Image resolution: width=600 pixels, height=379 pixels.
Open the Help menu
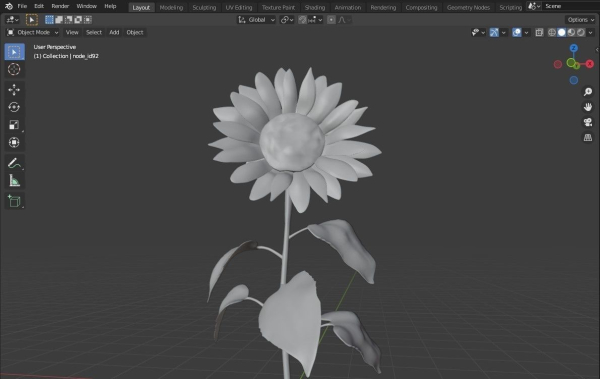coord(110,6)
